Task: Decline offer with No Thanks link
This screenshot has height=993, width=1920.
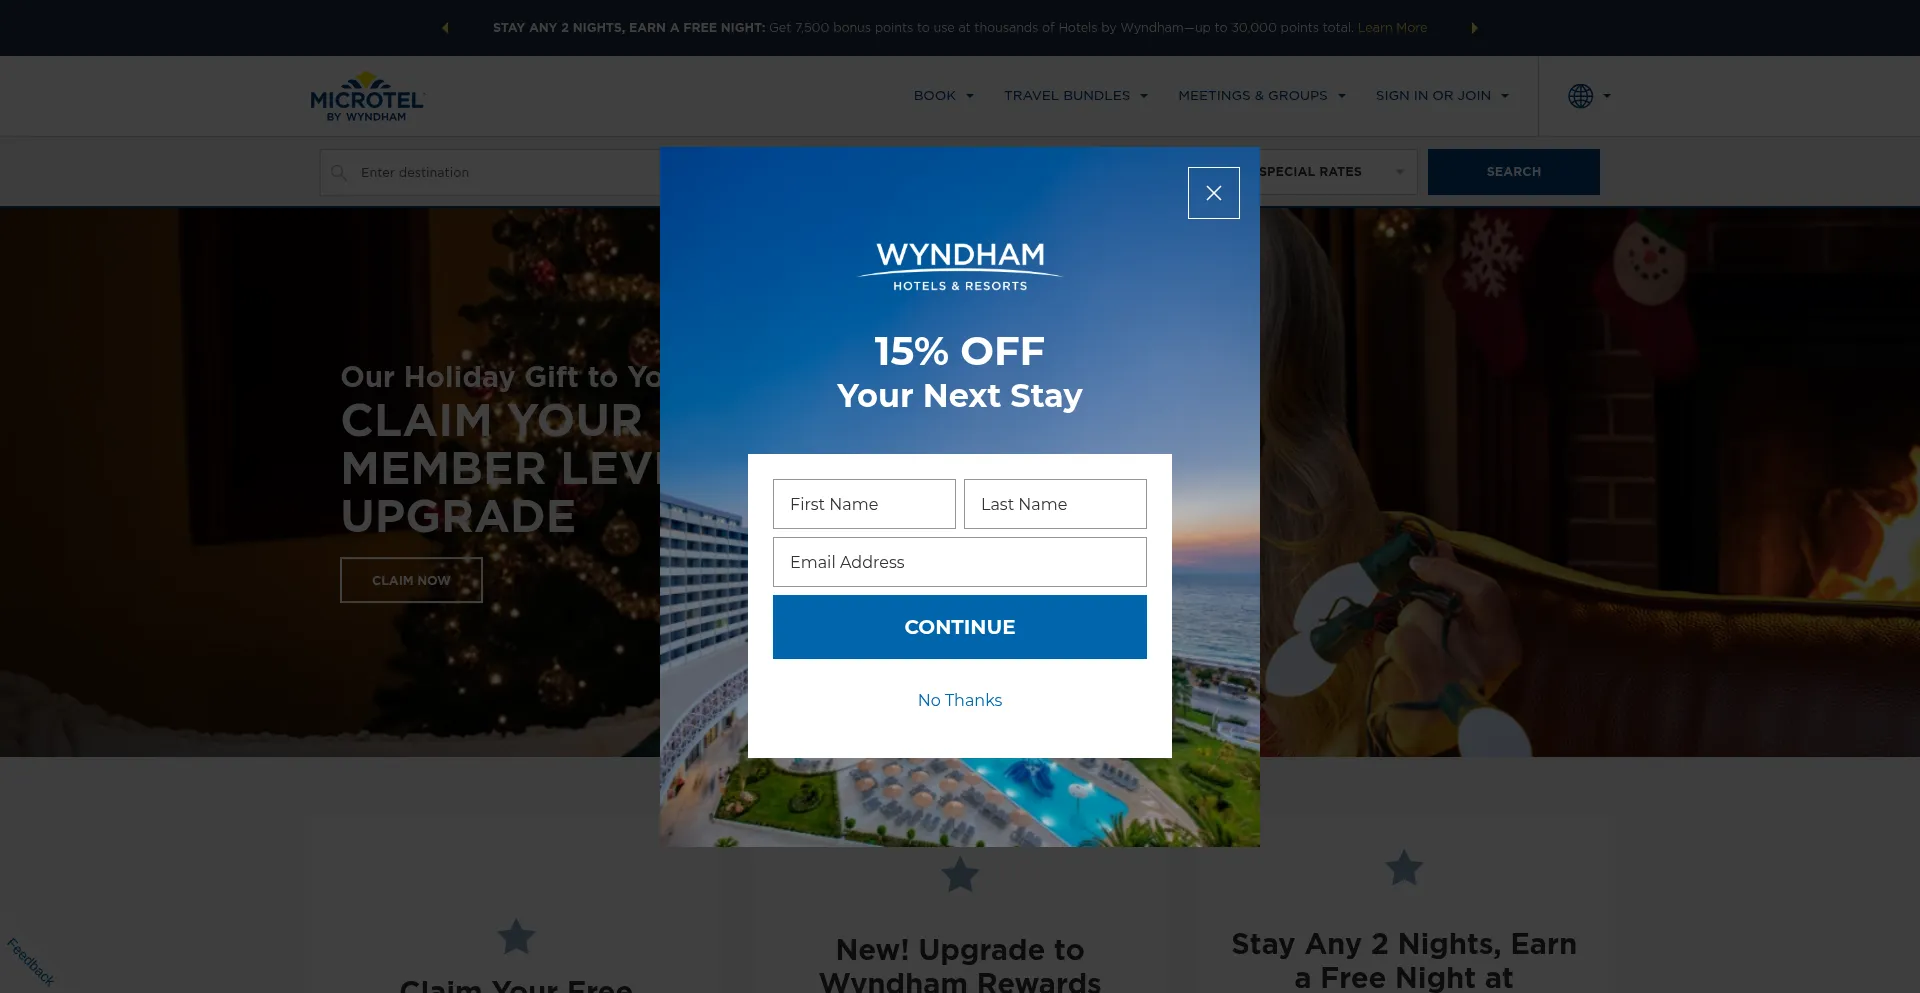Action: click(960, 700)
